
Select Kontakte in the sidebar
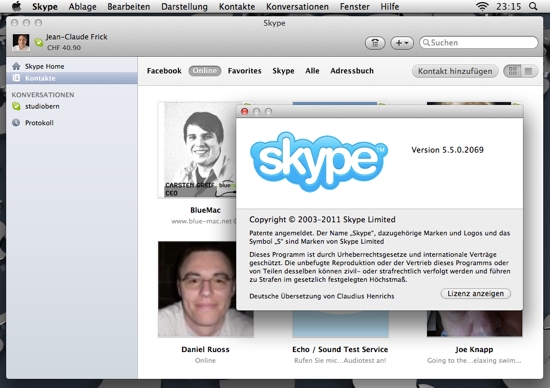tap(72, 78)
